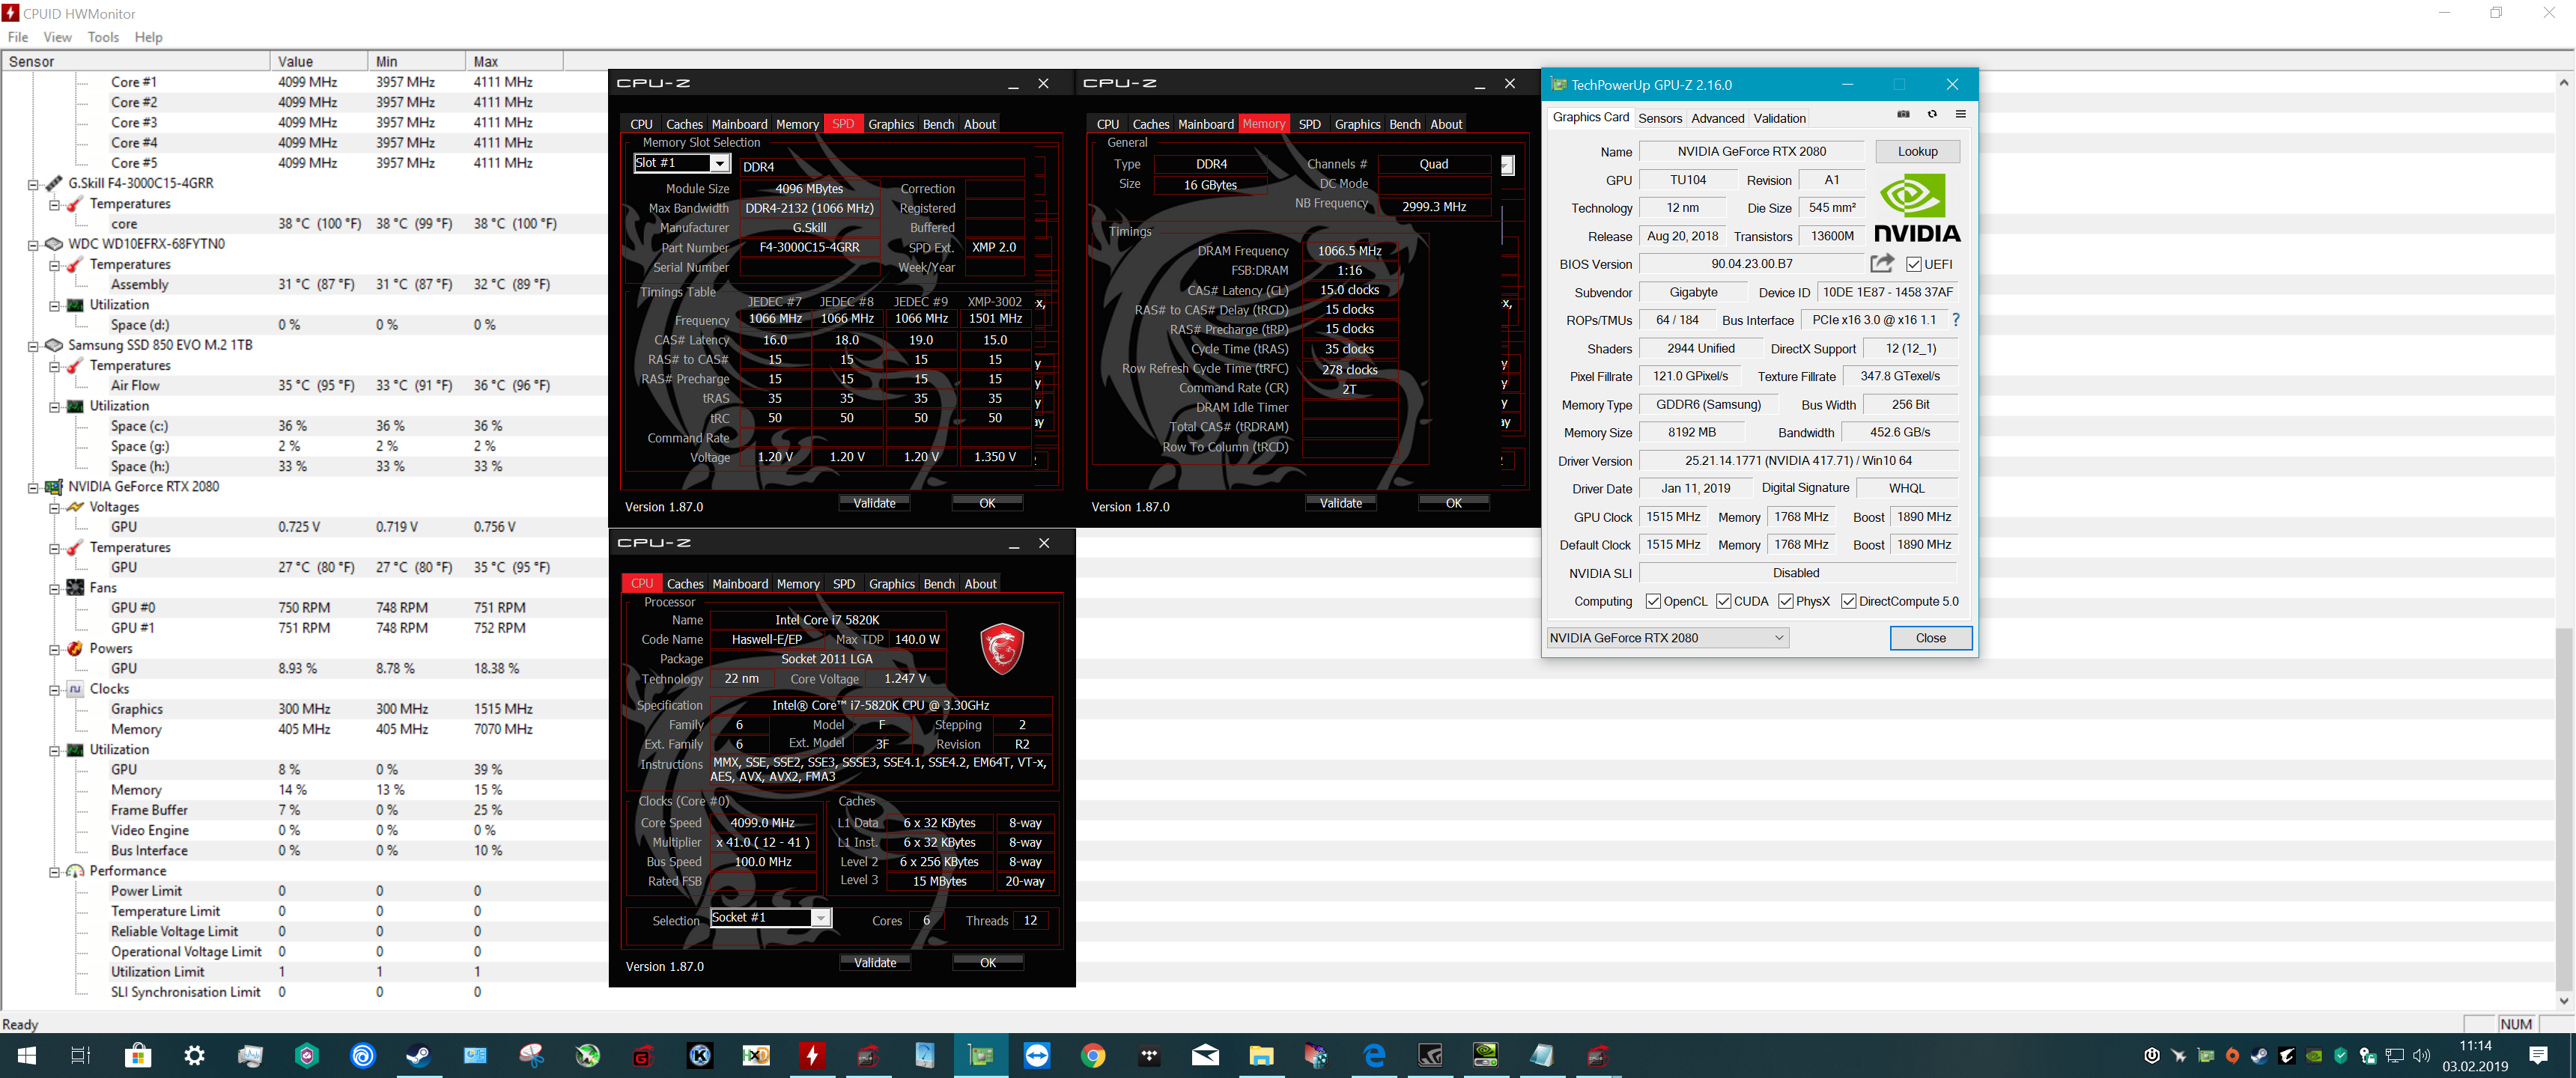Open the Bench tab in the CPU-Z SPD window
This screenshot has height=1078, width=2576.
938,124
